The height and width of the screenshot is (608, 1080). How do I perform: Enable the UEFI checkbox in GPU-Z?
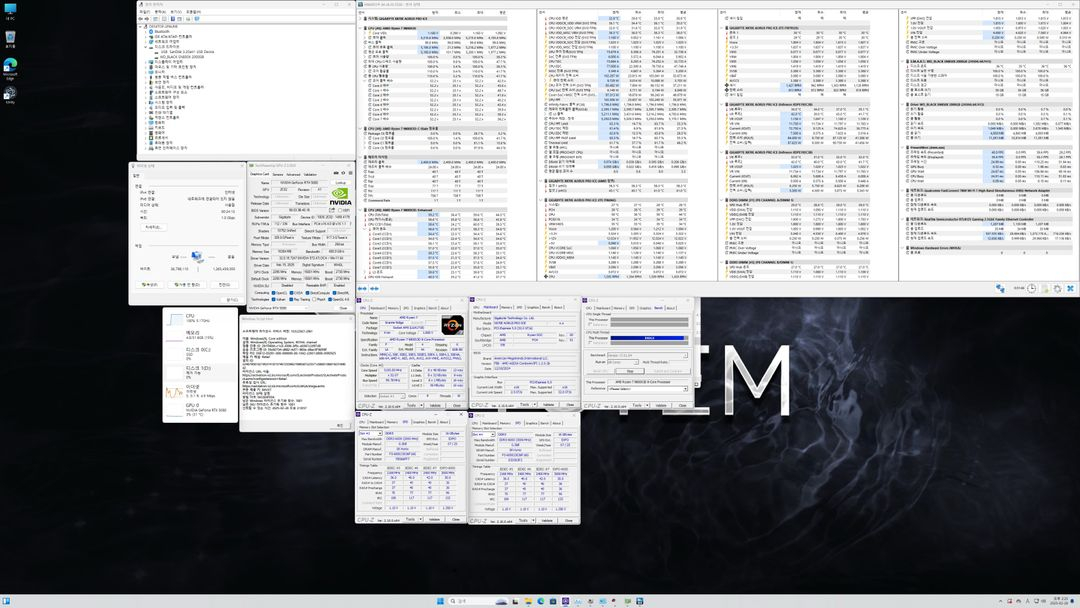340,210
